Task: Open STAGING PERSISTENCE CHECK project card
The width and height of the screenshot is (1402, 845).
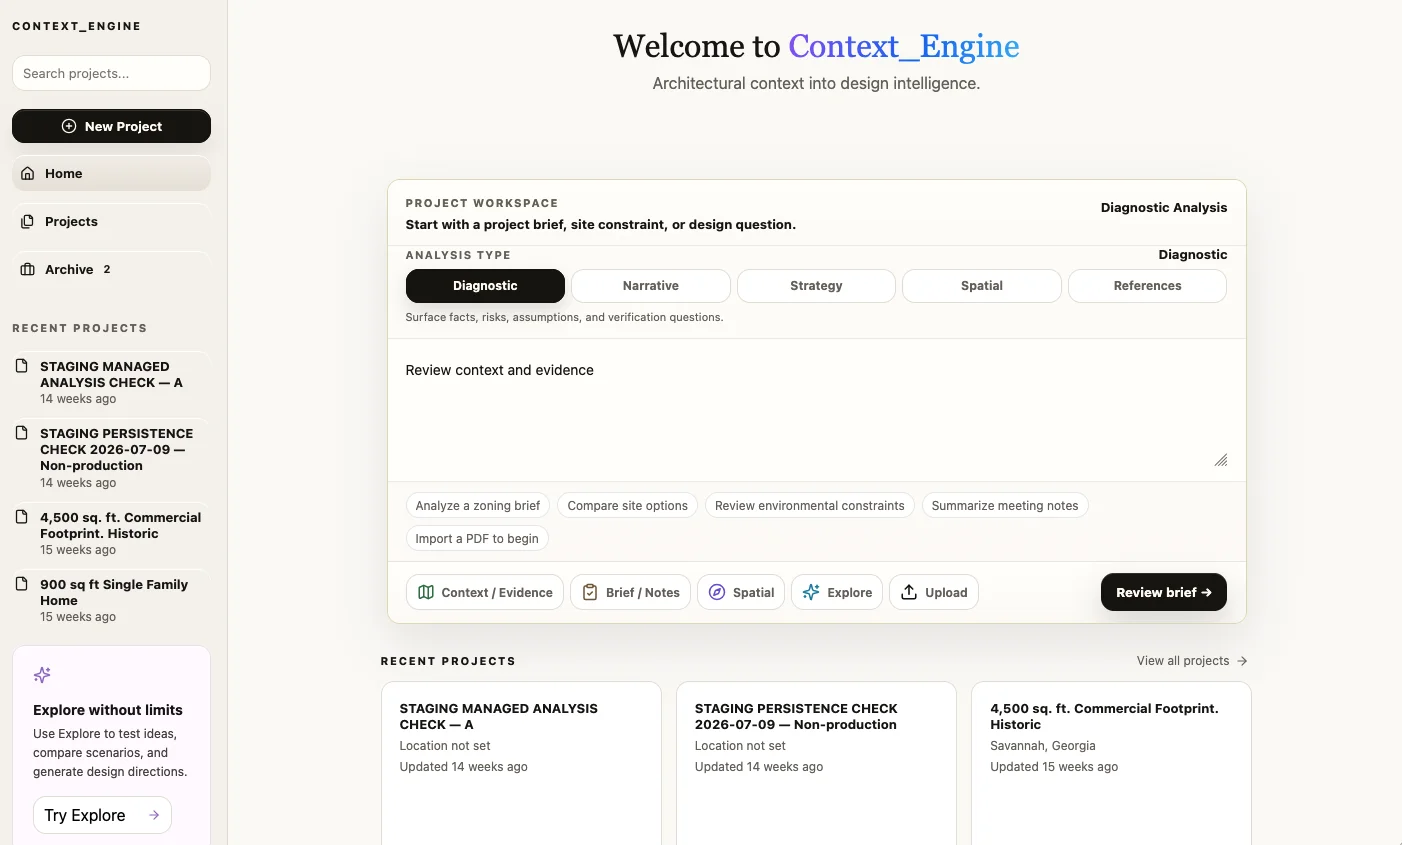Action: pos(816,764)
